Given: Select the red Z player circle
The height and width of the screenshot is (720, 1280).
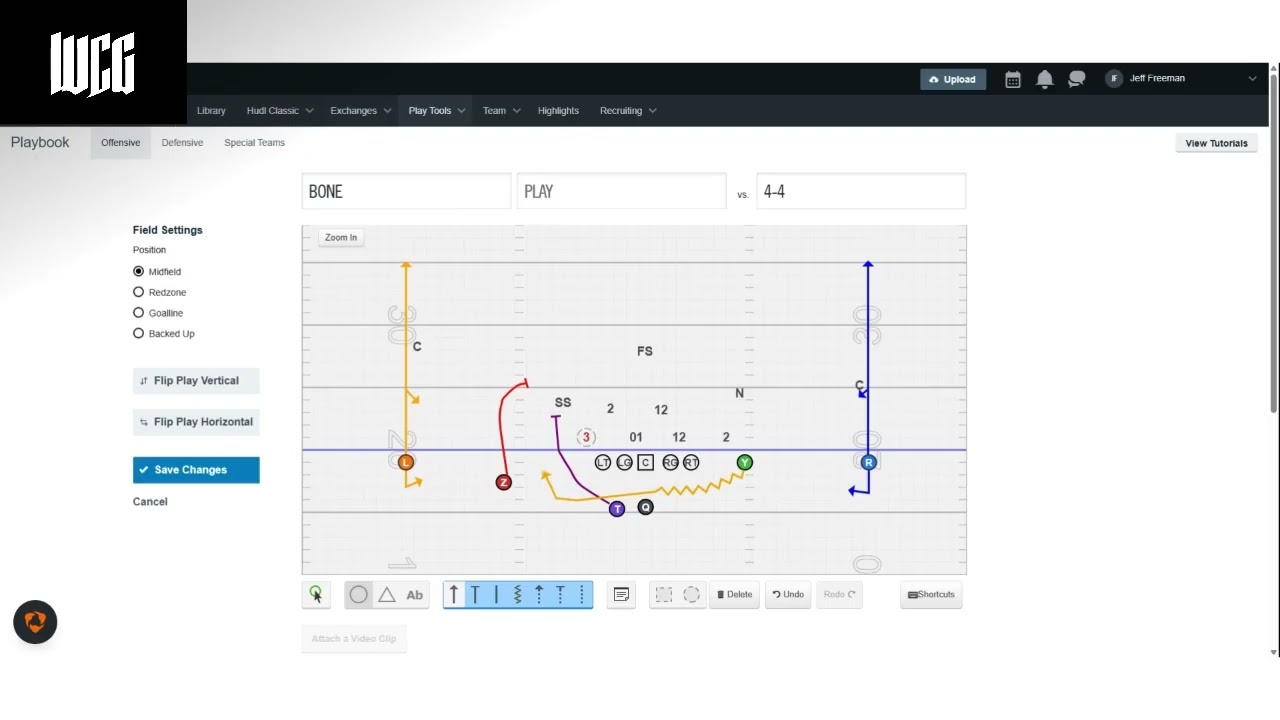Looking at the screenshot, I should tap(503, 482).
